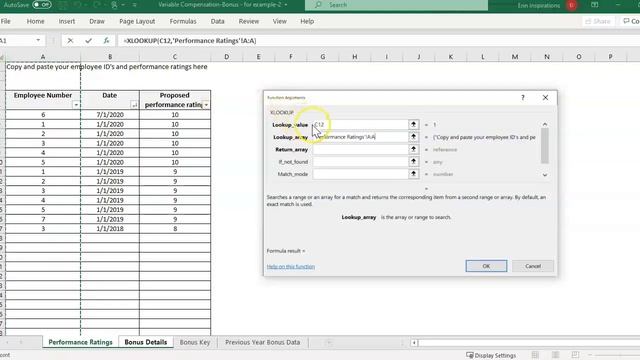Click the Return_array input field
Viewport: 640px width, 360px height.
(360, 149)
